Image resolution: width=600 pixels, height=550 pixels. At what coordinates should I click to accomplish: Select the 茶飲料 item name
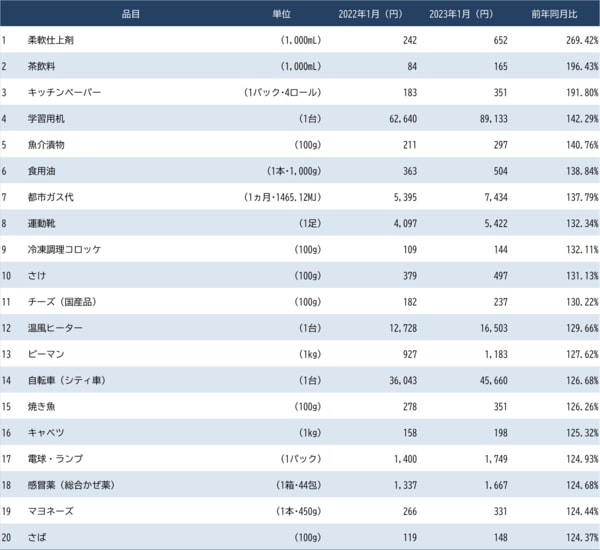coord(41,66)
